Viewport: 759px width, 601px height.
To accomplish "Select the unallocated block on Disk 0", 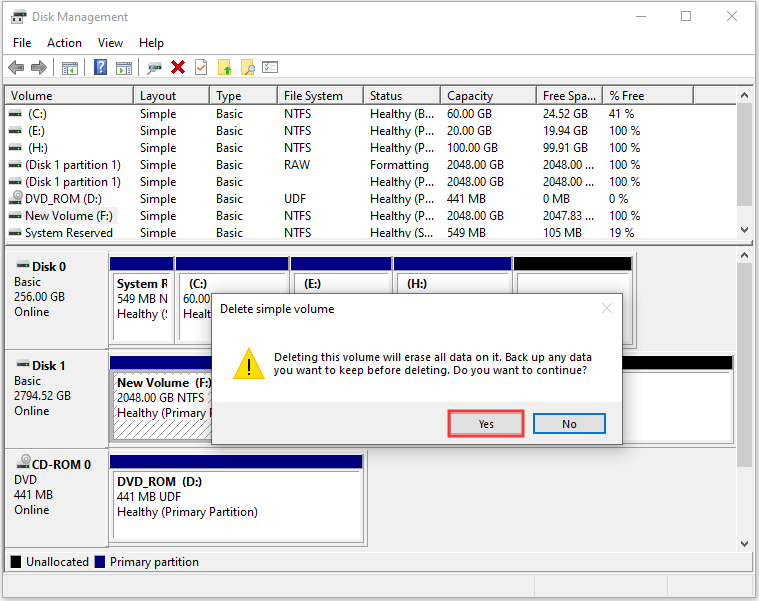I will [x=573, y=275].
